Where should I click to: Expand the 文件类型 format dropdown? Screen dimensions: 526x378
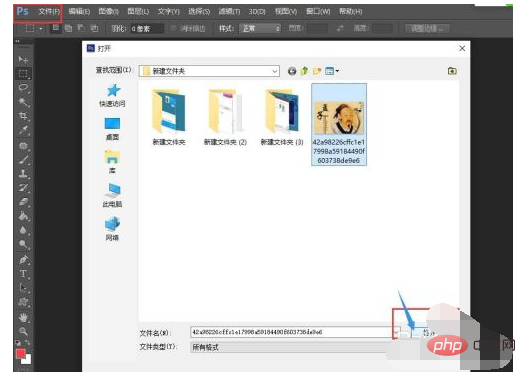[x=292, y=347]
